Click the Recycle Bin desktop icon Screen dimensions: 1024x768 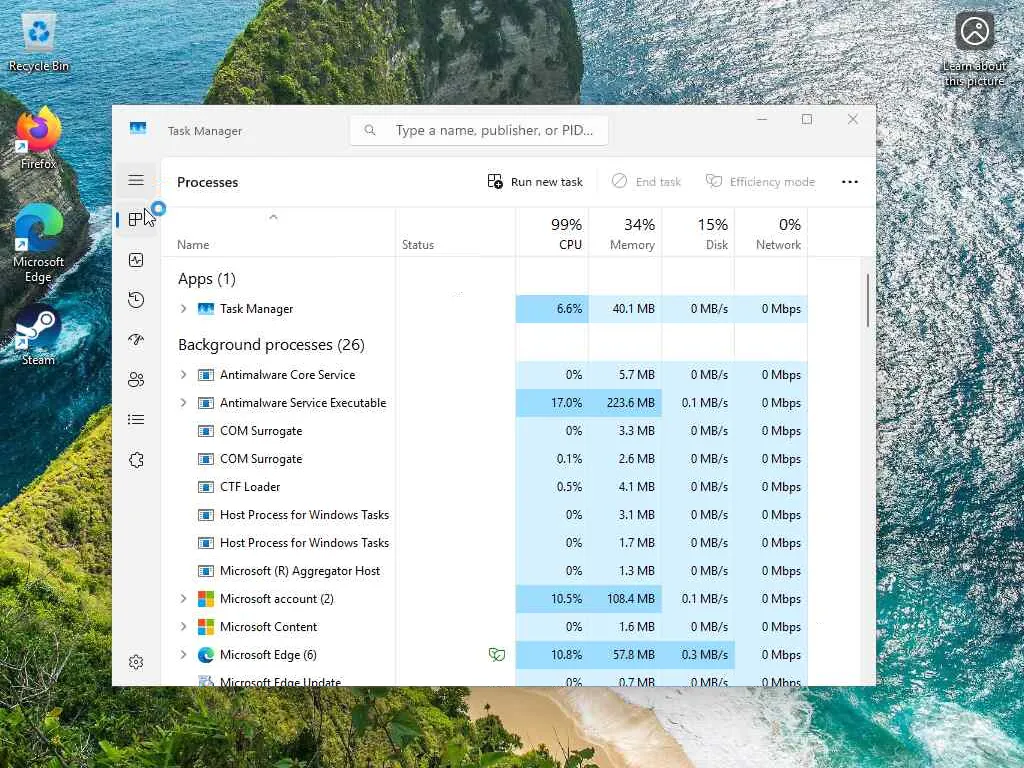(x=39, y=41)
